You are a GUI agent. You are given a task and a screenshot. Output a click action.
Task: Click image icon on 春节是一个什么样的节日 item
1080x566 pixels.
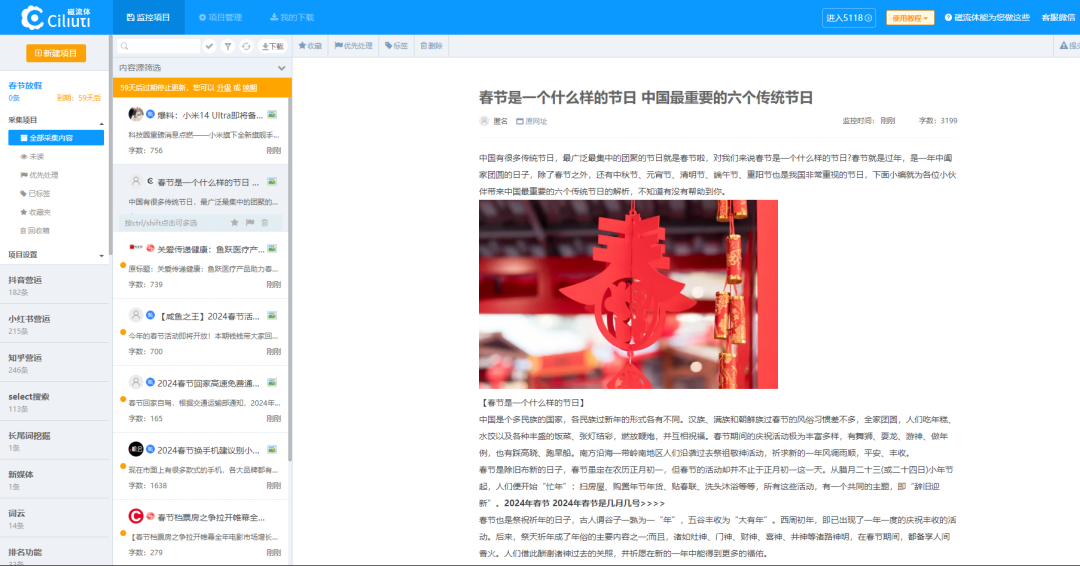[272, 182]
